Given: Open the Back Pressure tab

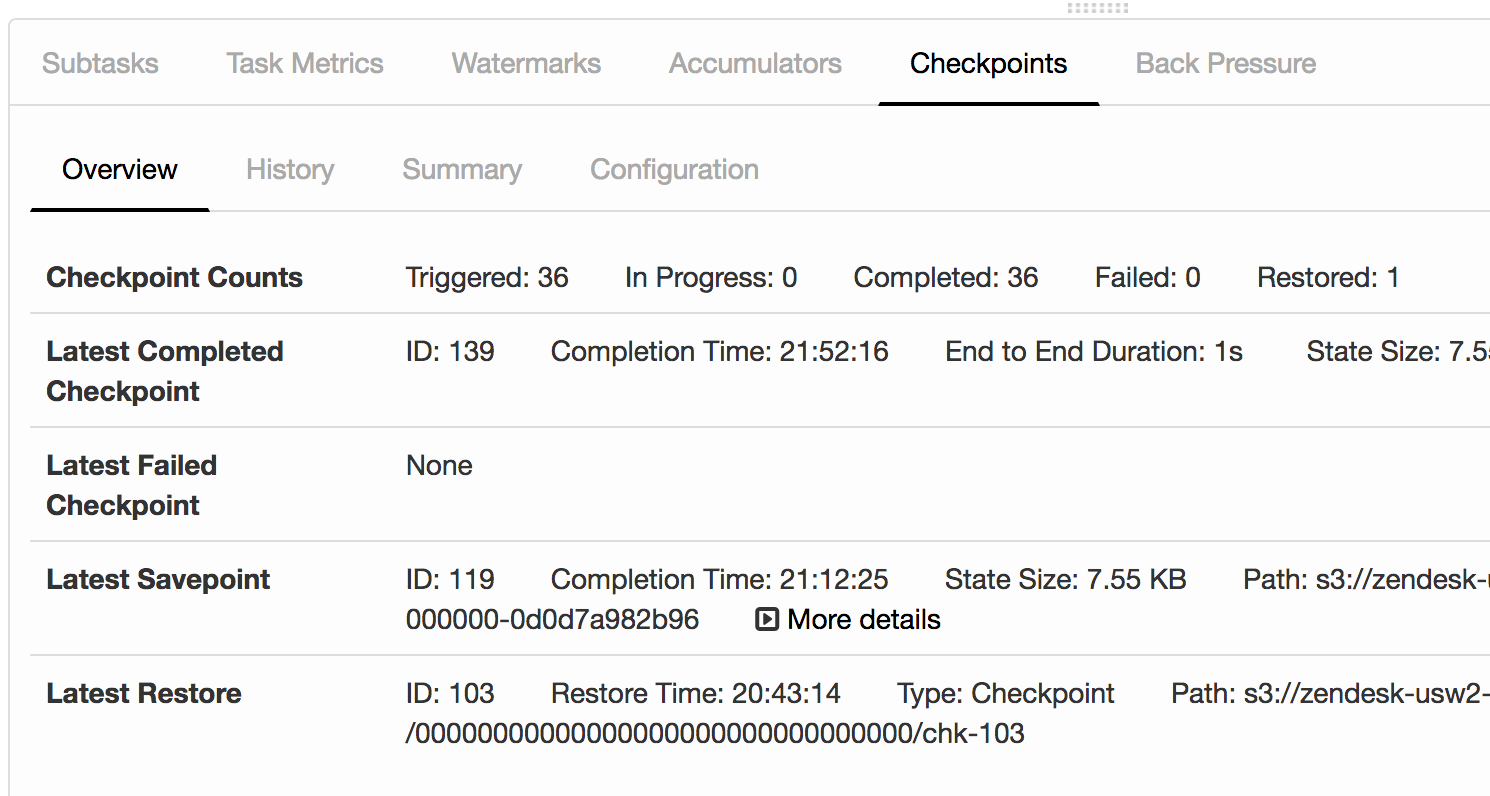Looking at the screenshot, I should pyautogui.click(x=1225, y=64).
